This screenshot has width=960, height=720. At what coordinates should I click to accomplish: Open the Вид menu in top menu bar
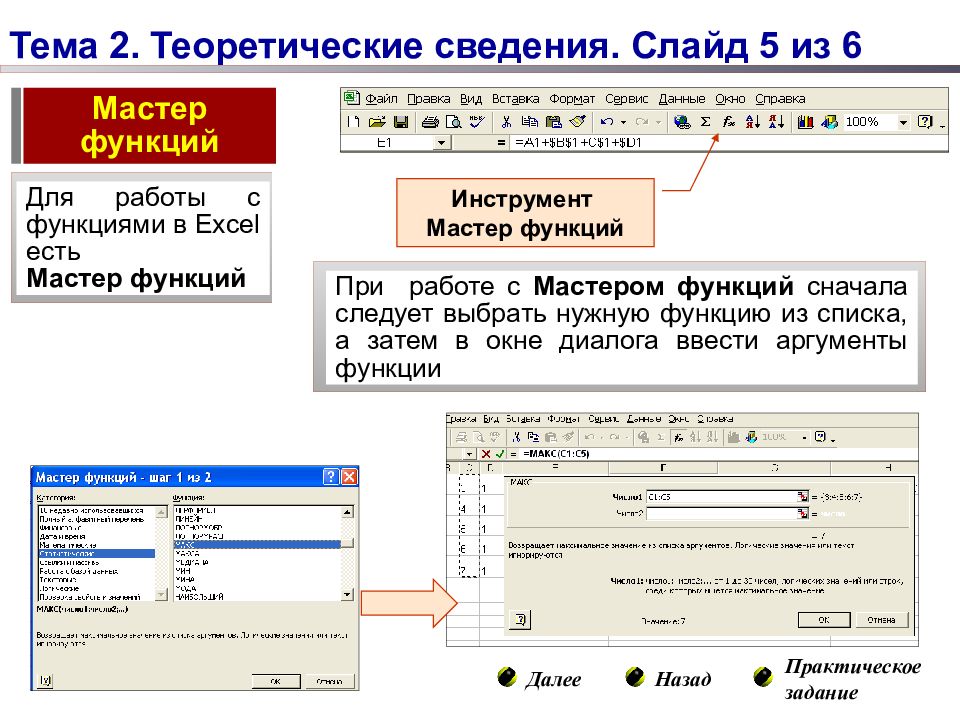pyautogui.click(x=471, y=99)
